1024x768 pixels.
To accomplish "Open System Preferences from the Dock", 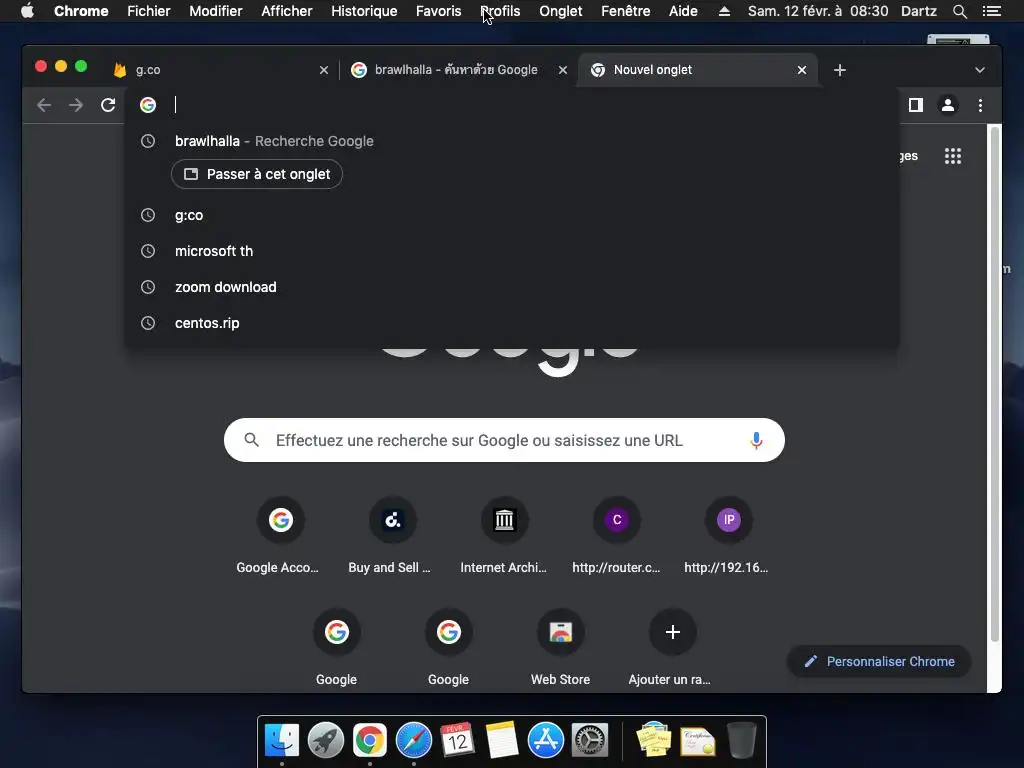I will (x=590, y=741).
